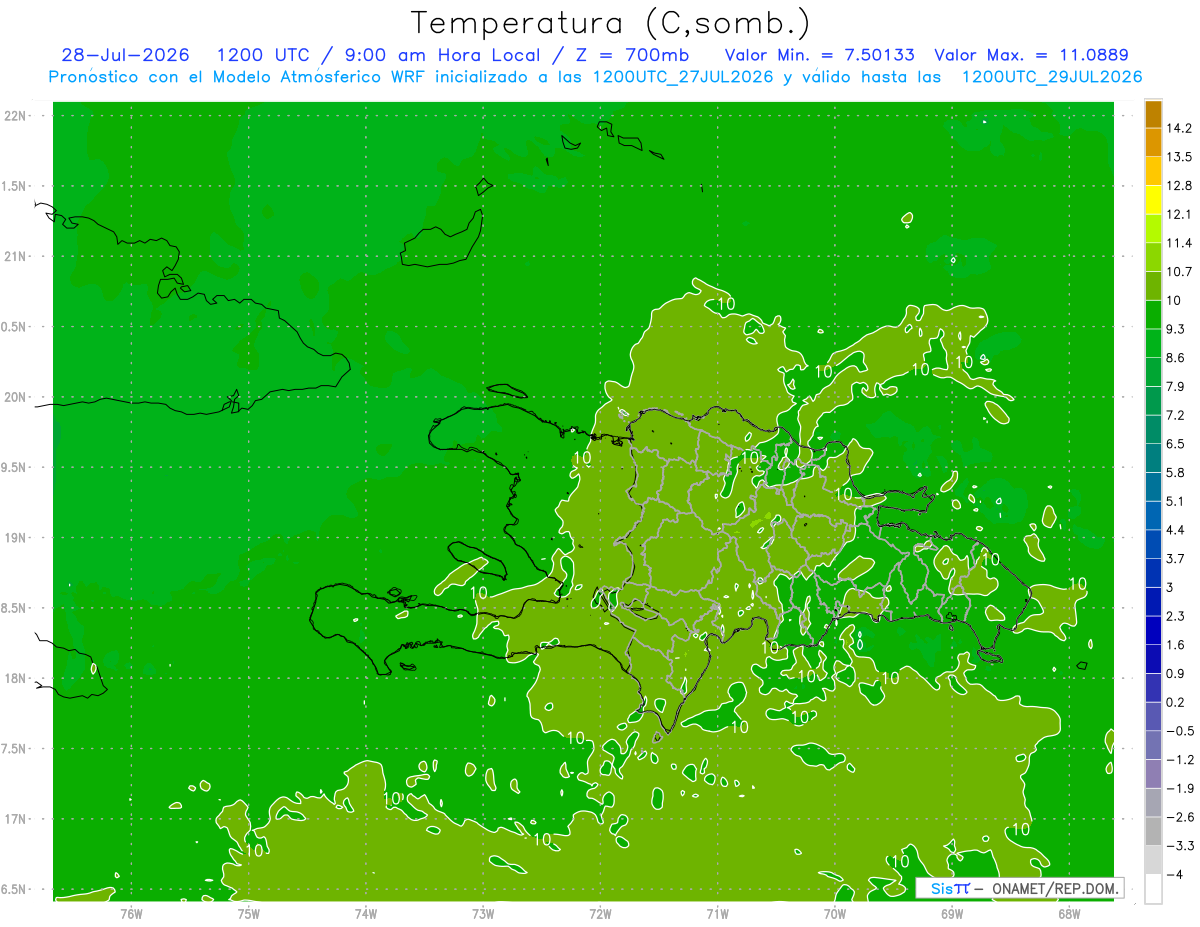Click the 73W longitude axis label

[483, 913]
